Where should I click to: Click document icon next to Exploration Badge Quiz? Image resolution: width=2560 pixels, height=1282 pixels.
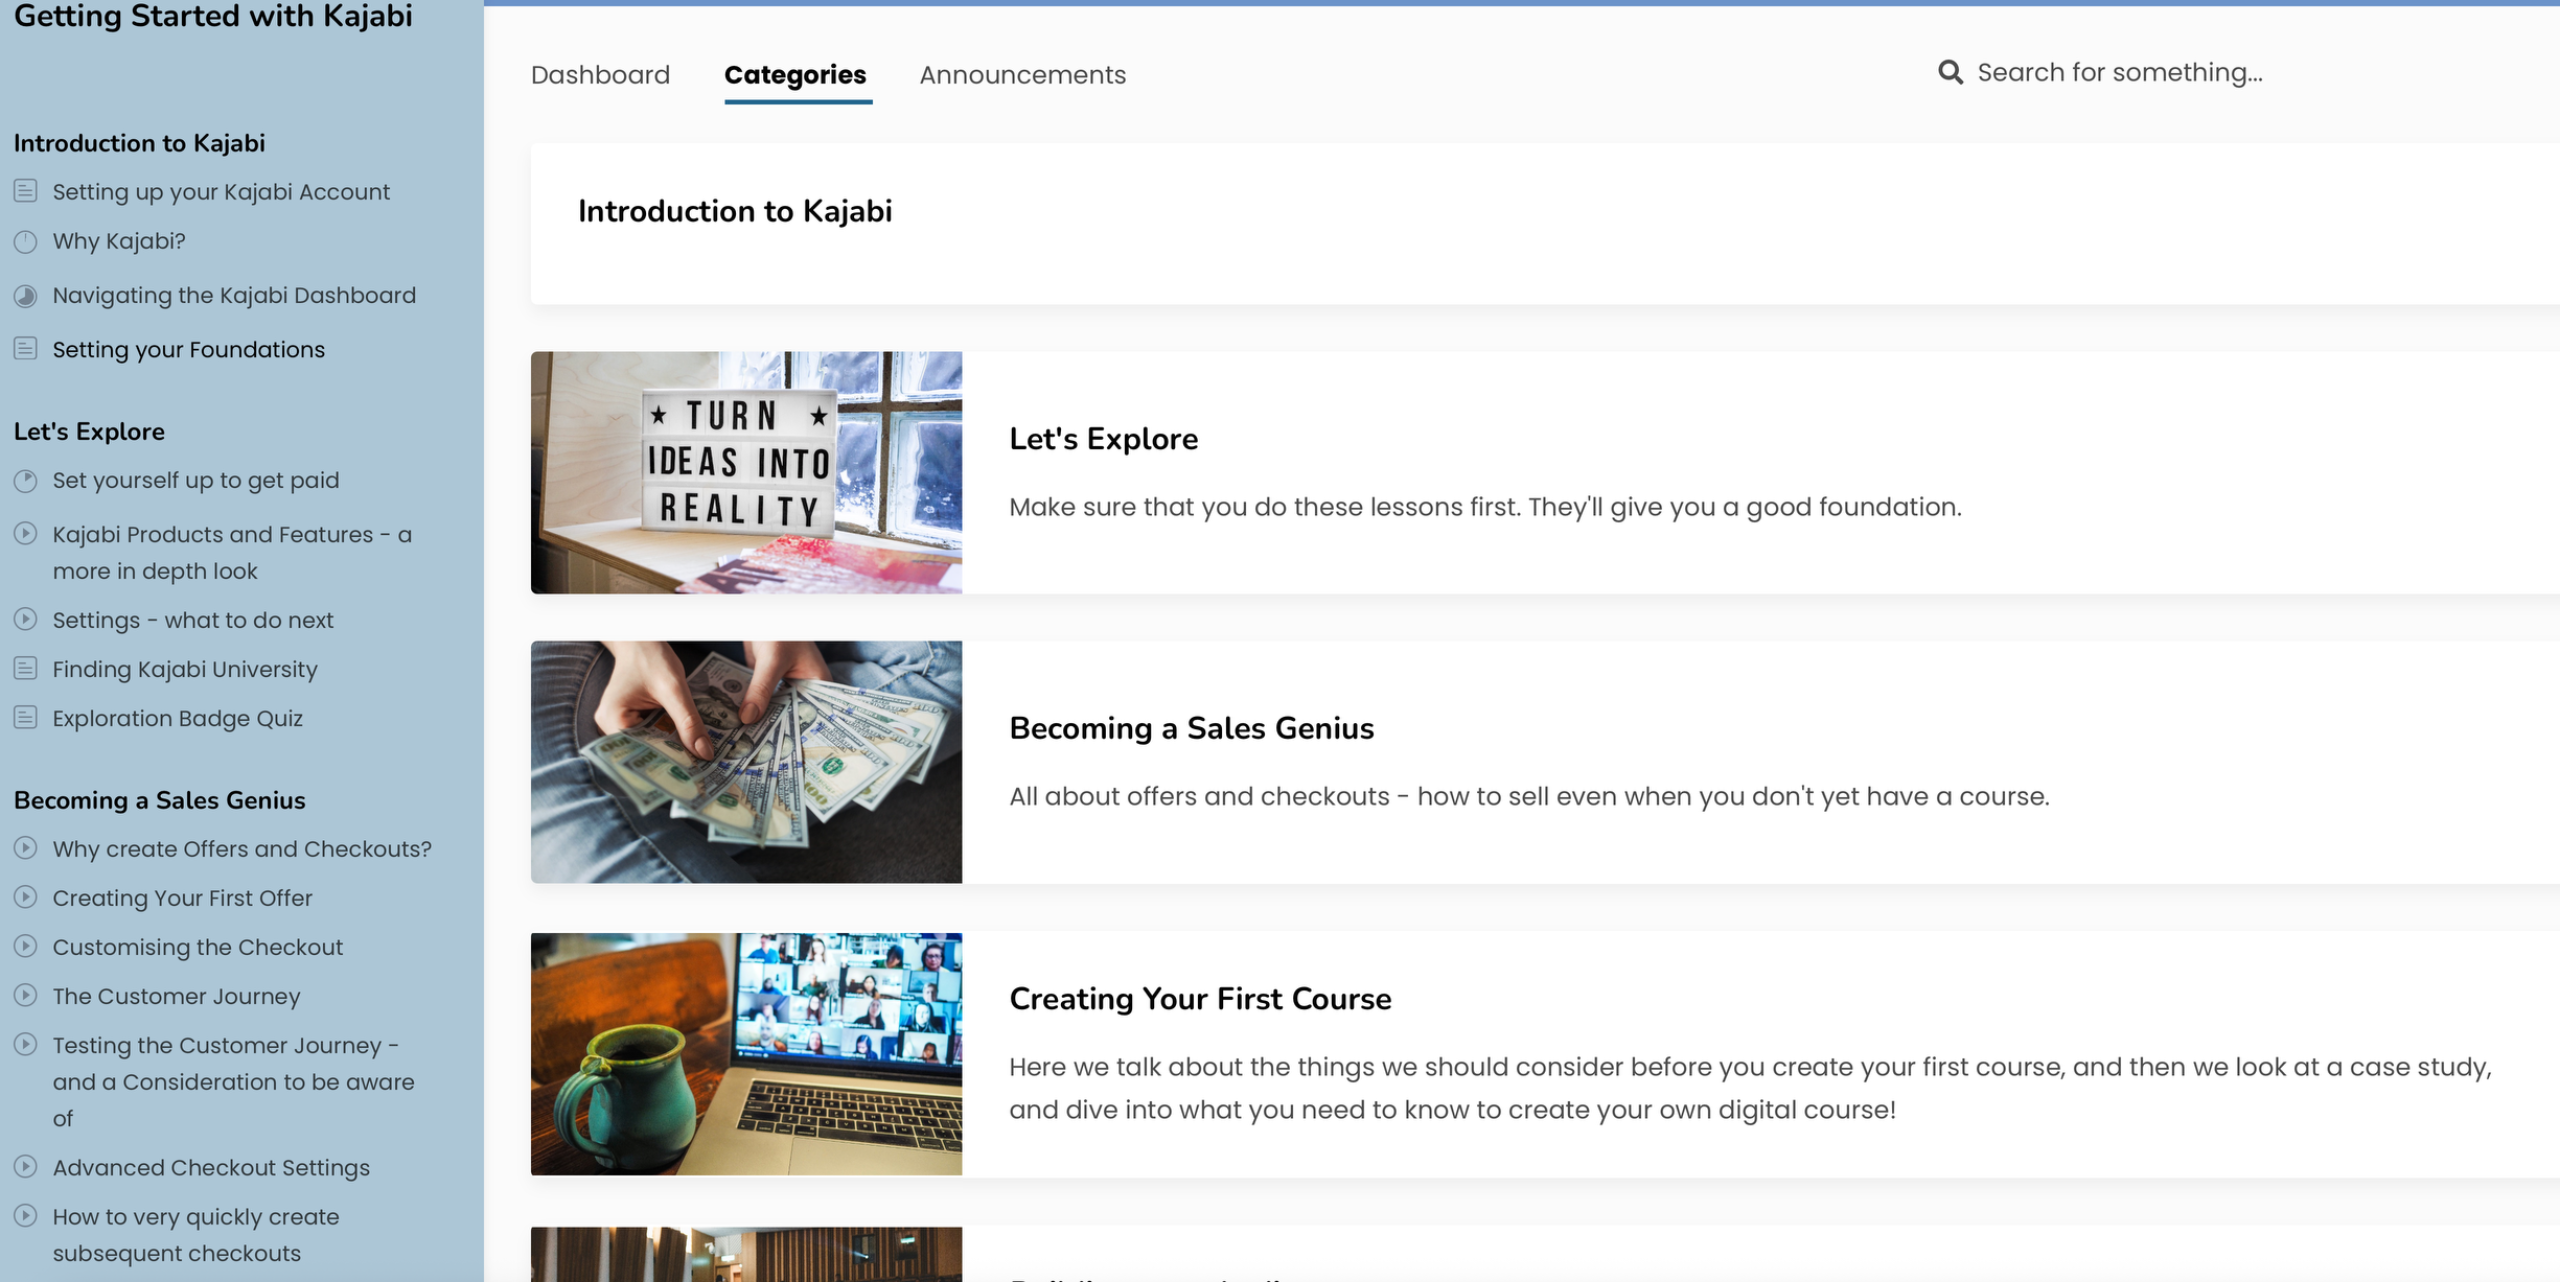pos(26,718)
